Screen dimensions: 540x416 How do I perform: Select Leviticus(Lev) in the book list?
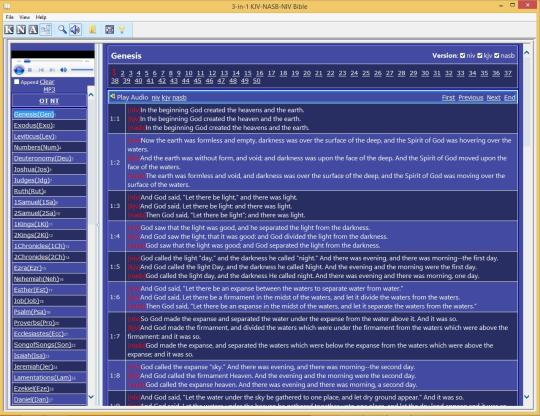(x=34, y=136)
